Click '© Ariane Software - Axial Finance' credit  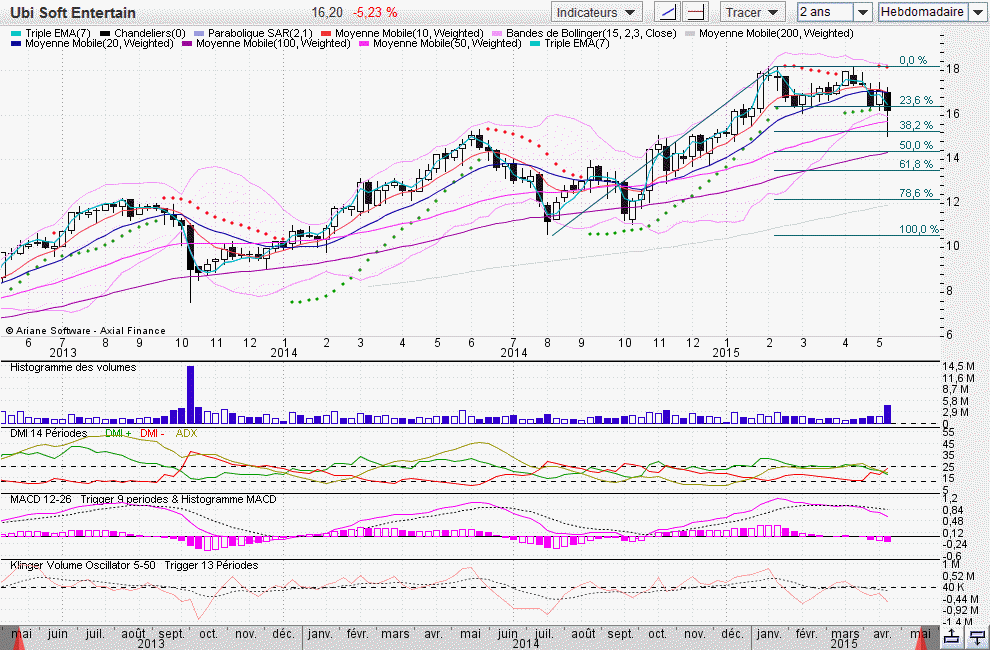(85, 330)
